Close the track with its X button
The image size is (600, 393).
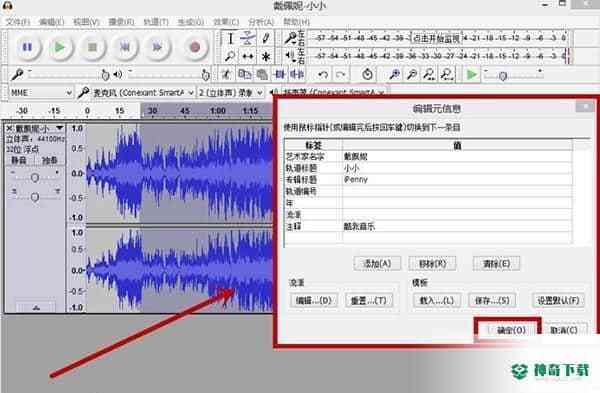(10, 129)
